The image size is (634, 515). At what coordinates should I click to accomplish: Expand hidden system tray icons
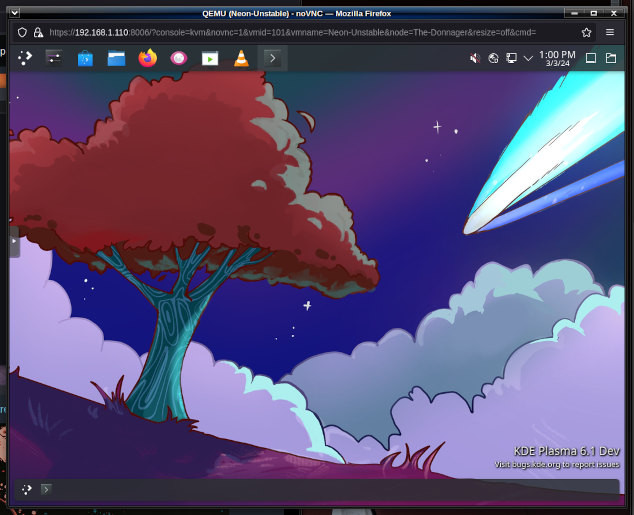tap(528, 58)
